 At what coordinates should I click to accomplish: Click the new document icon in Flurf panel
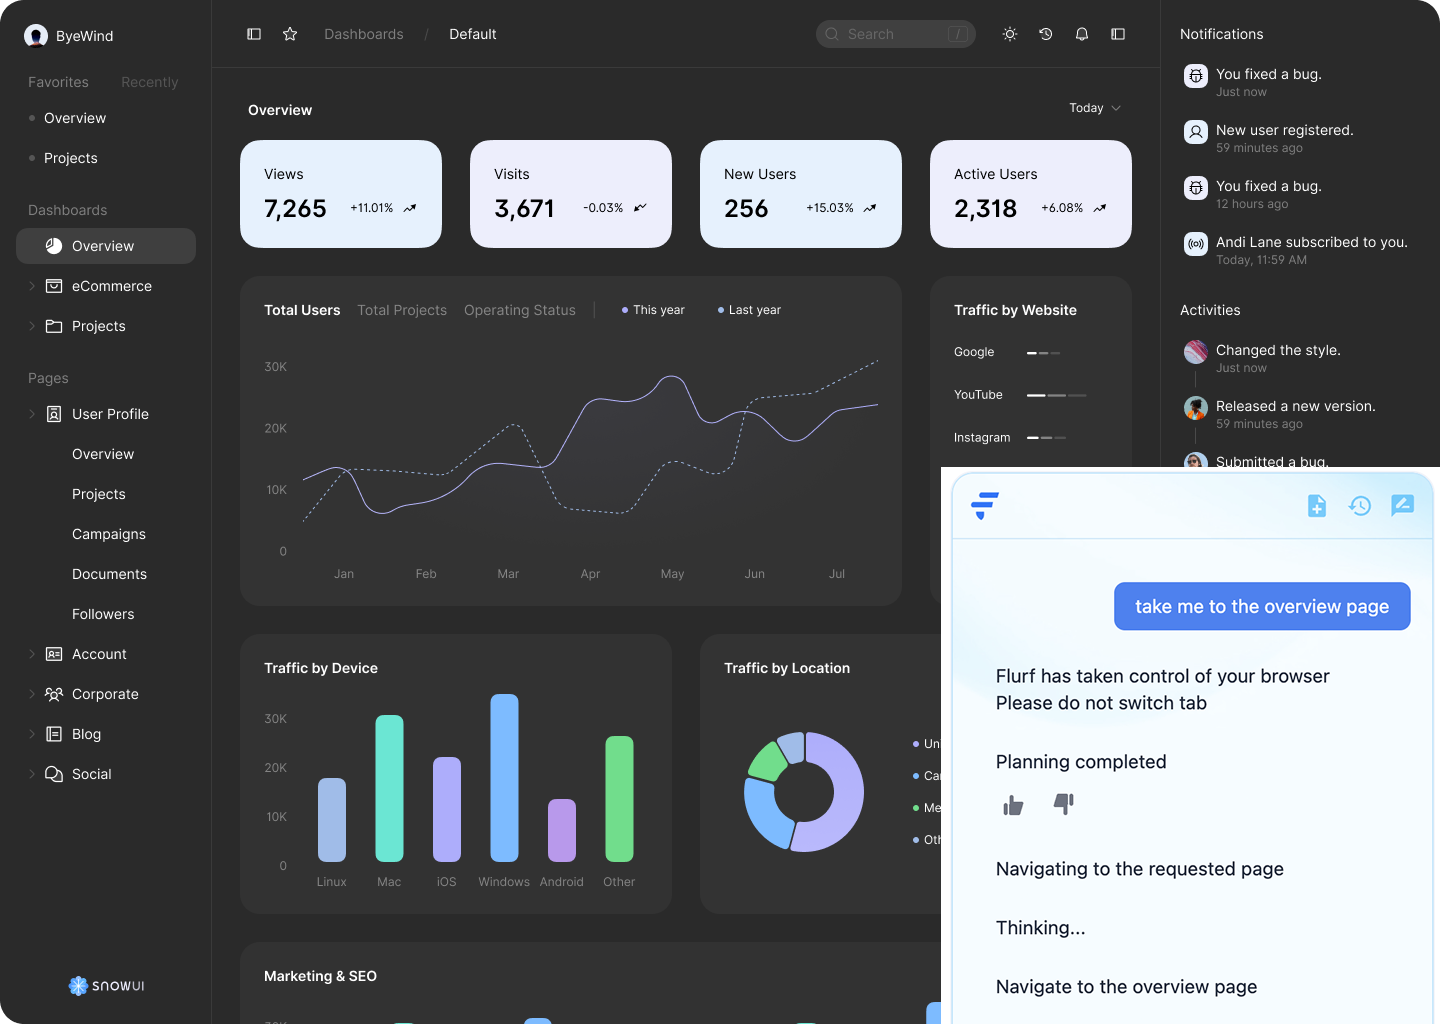click(x=1317, y=506)
